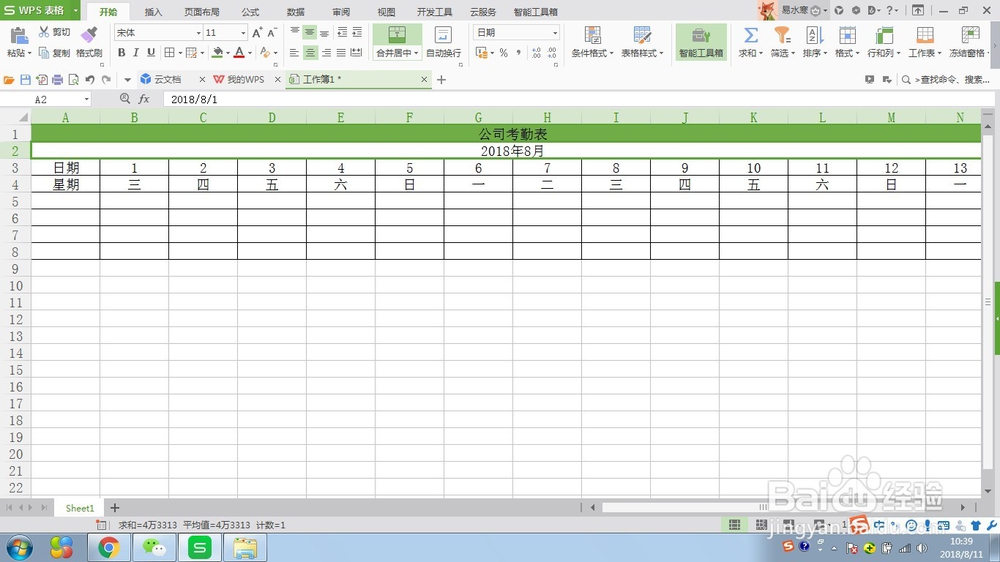
Task: Select the Sheet1 worksheet tab
Action: coord(80,508)
